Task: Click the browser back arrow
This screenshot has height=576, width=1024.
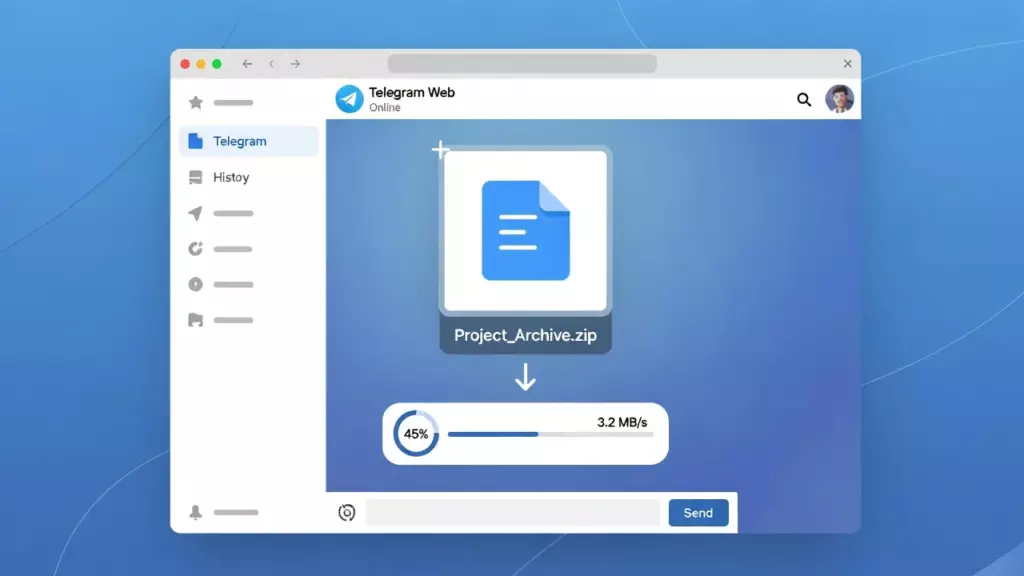Action: point(247,64)
